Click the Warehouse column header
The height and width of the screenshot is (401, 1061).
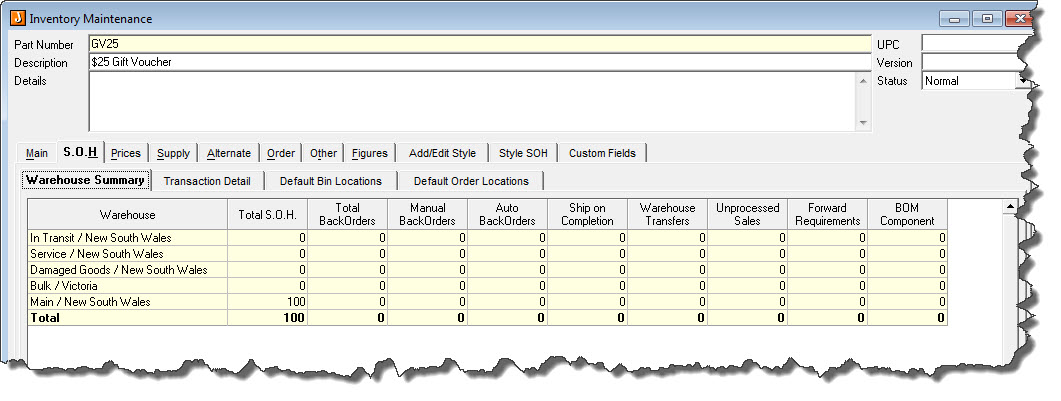click(127, 214)
